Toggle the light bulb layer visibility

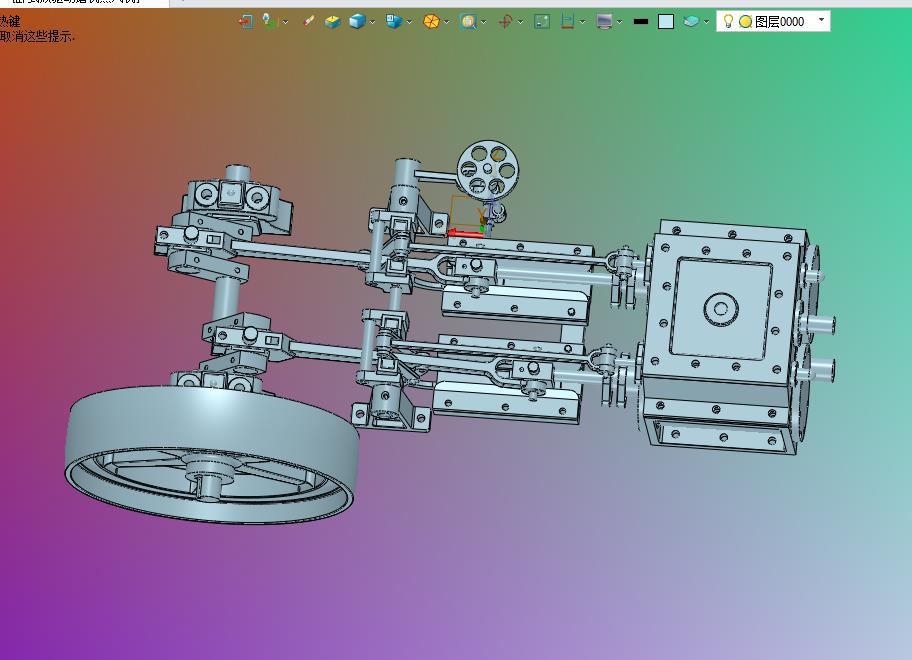pyautogui.click(x=728, y=22)
